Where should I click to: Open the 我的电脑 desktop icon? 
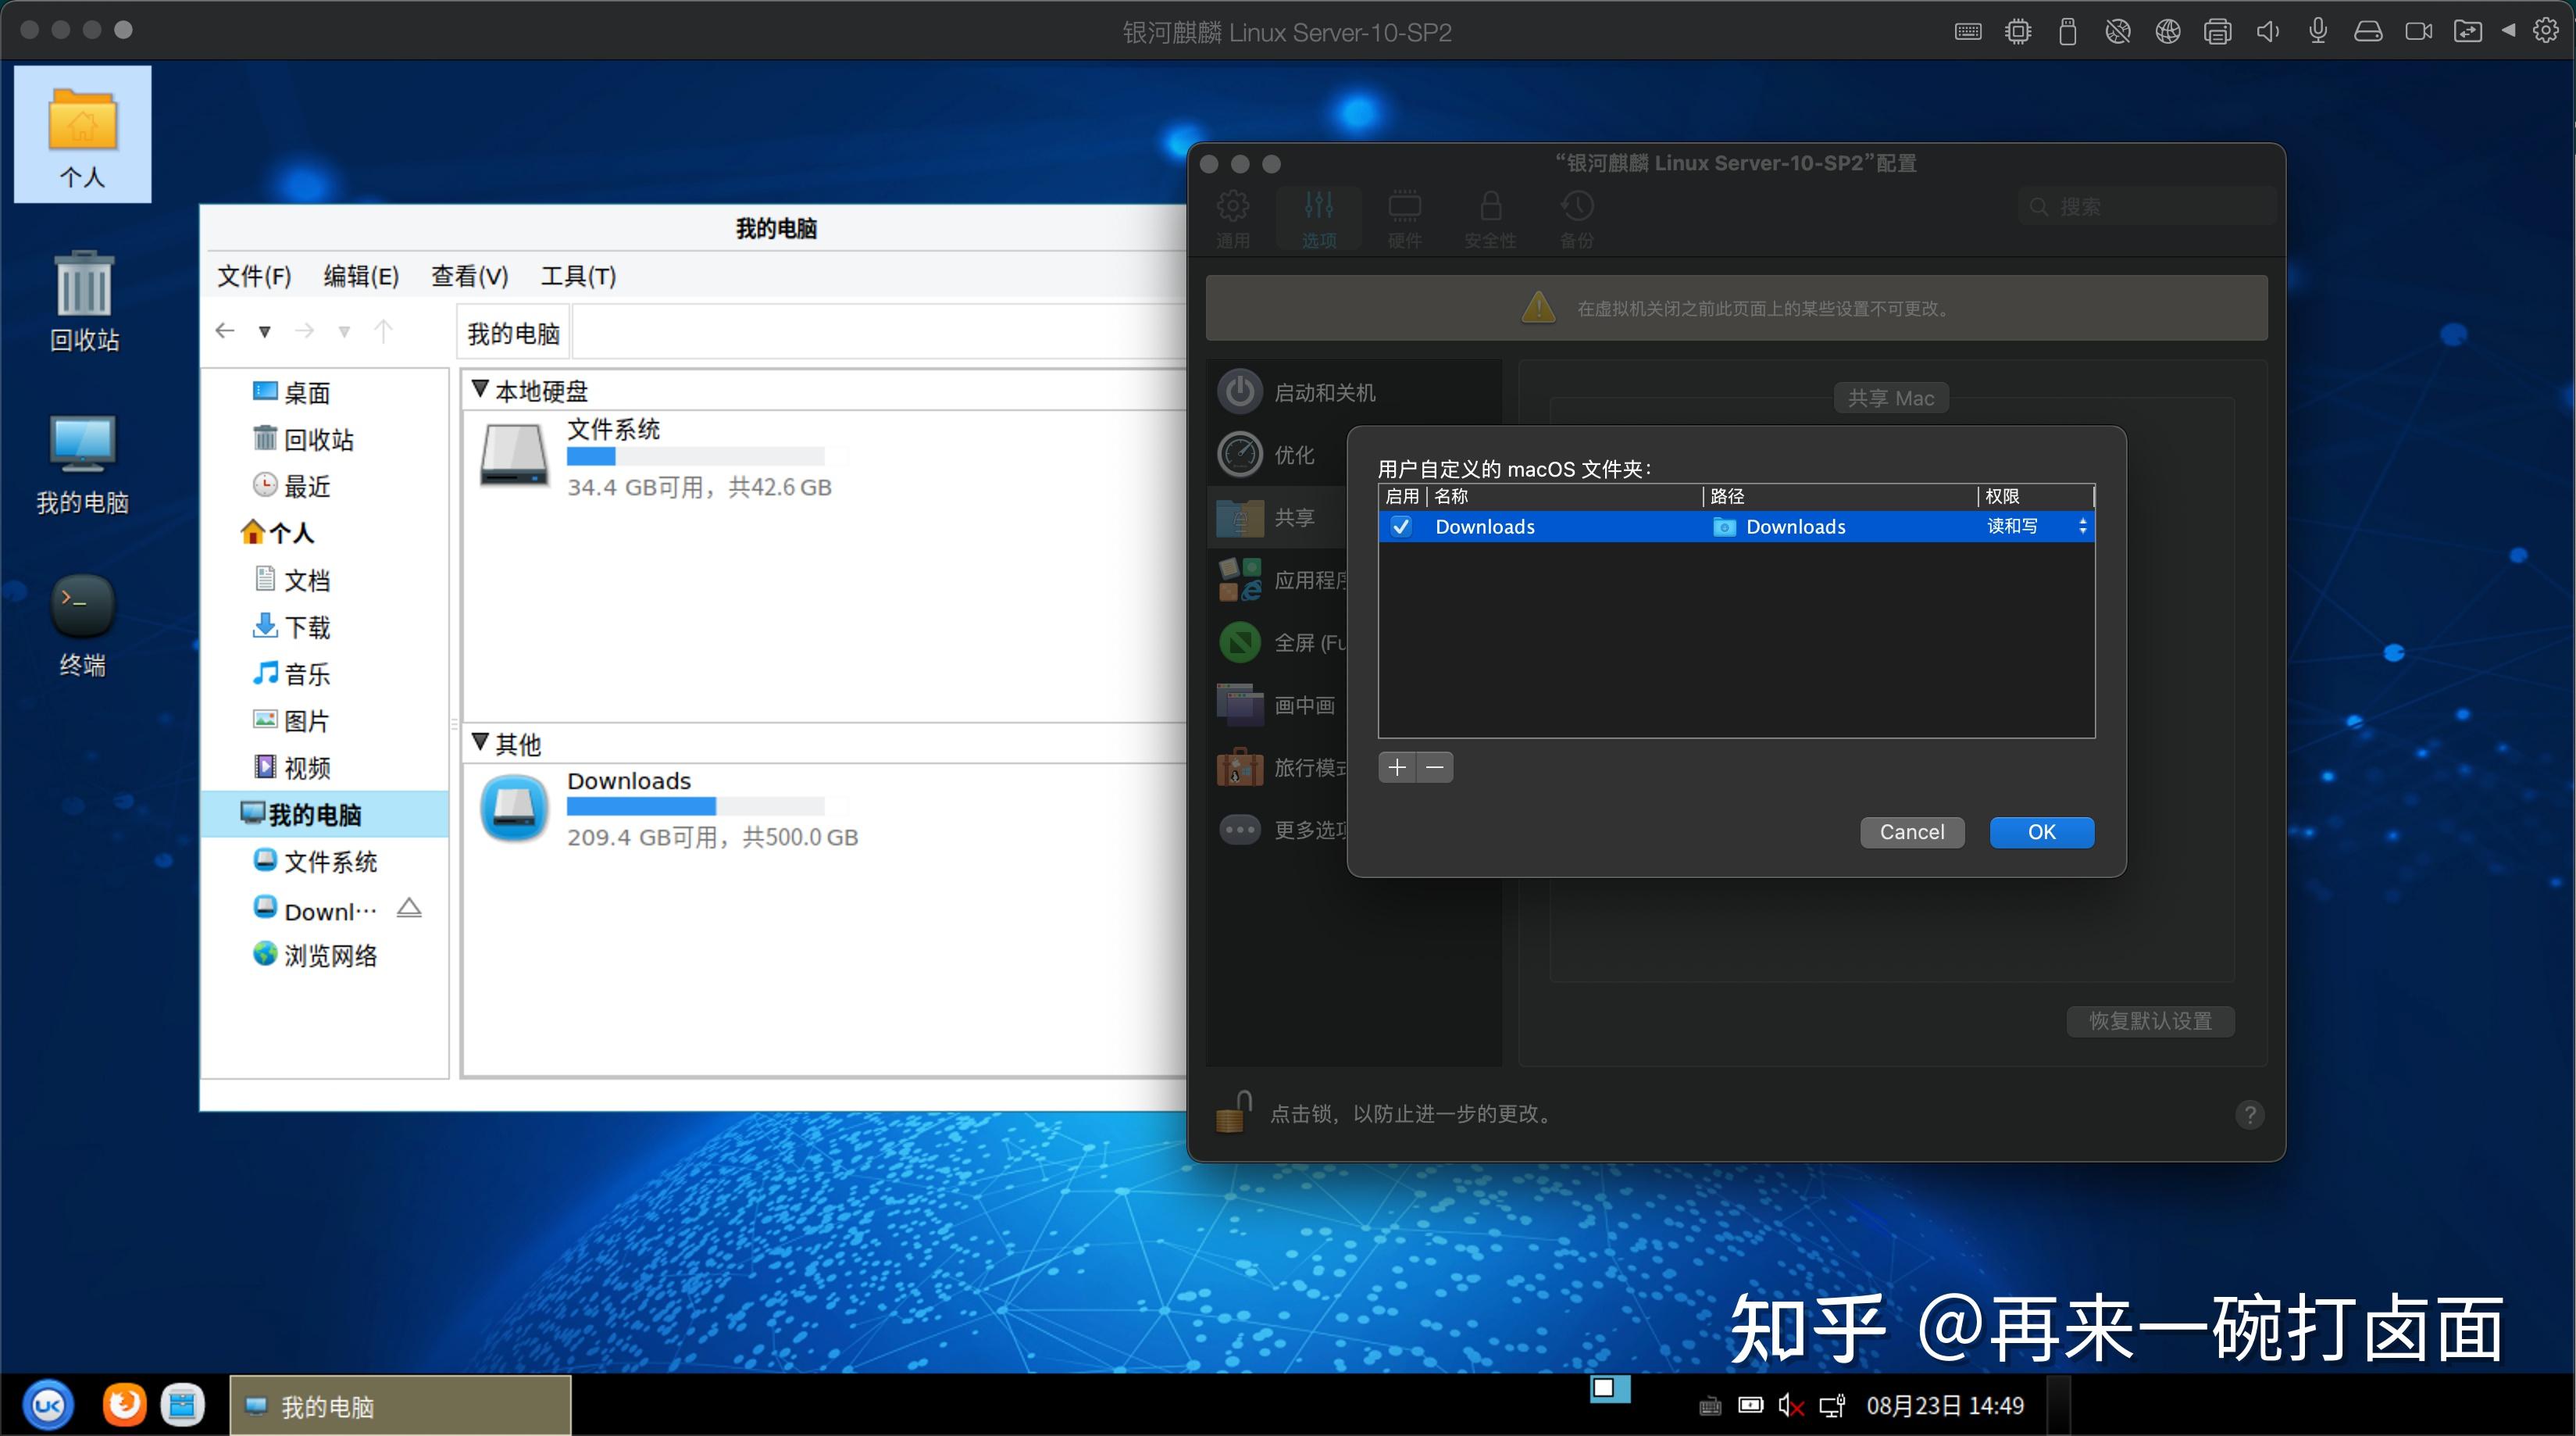coord(83,465)
